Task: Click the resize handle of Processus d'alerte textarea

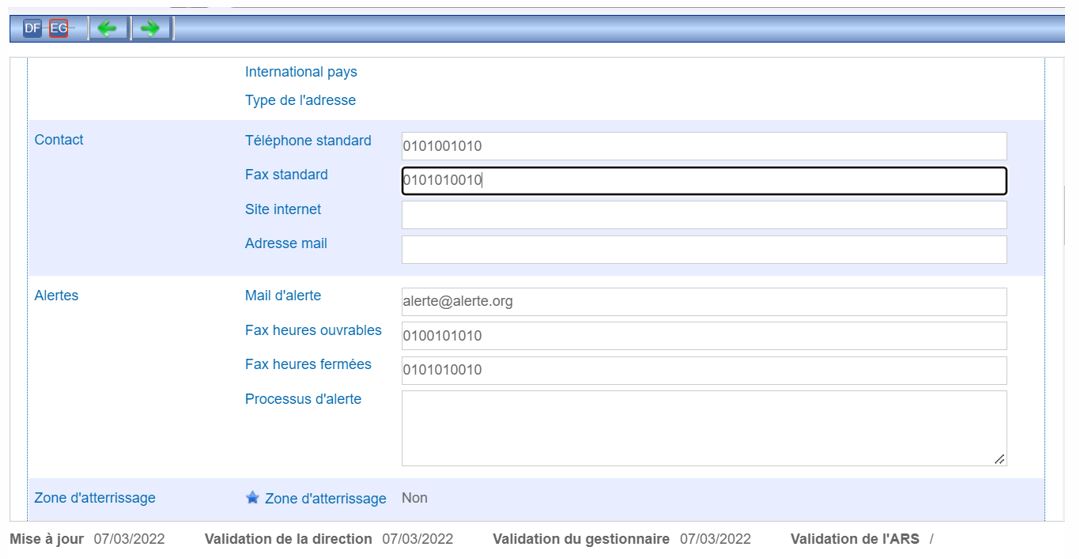Action: point(999,458)
